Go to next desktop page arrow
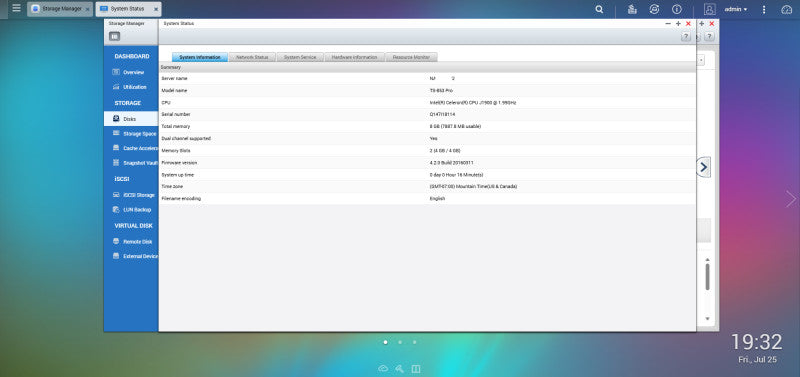This screenshot has height=377, width=800. point(791,199)
